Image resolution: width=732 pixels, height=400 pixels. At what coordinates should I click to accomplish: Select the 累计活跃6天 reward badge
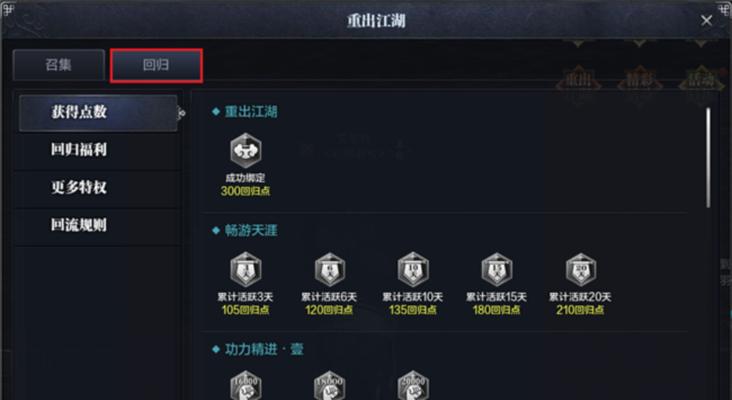coord(329,269)
